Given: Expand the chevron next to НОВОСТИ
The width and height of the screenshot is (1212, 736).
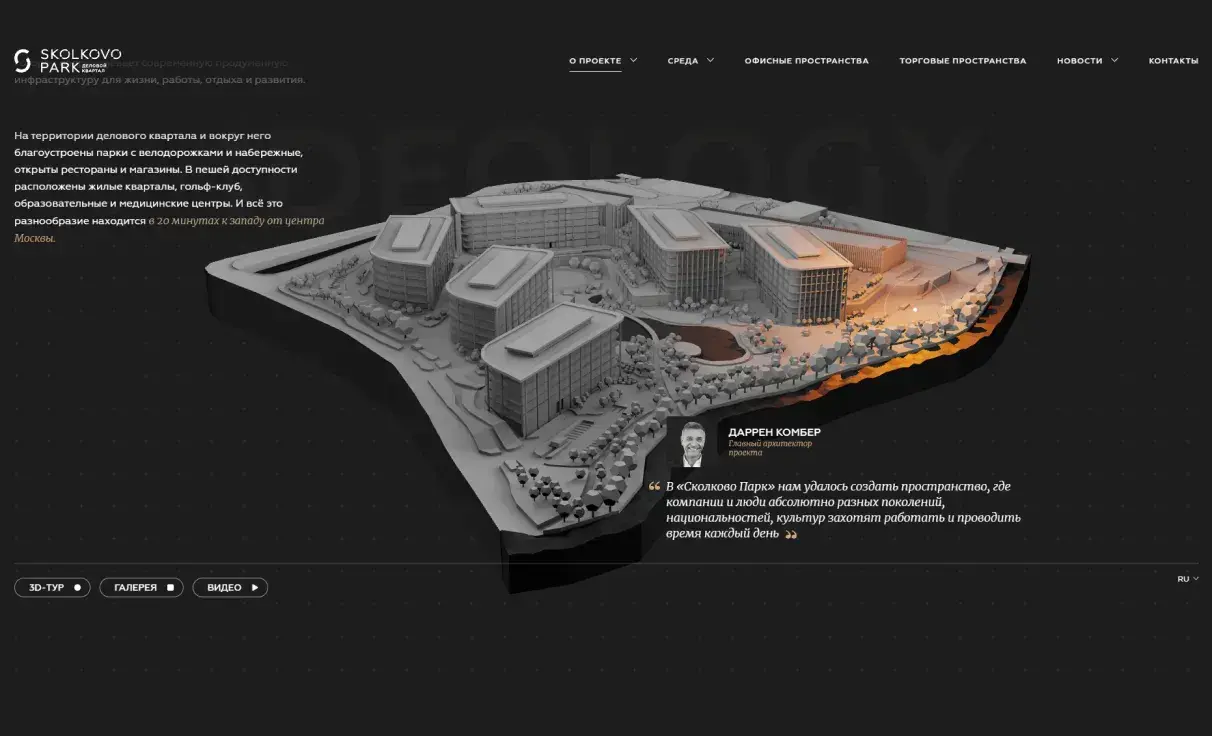Looking at the screenshot, I should coord(1114,60).
